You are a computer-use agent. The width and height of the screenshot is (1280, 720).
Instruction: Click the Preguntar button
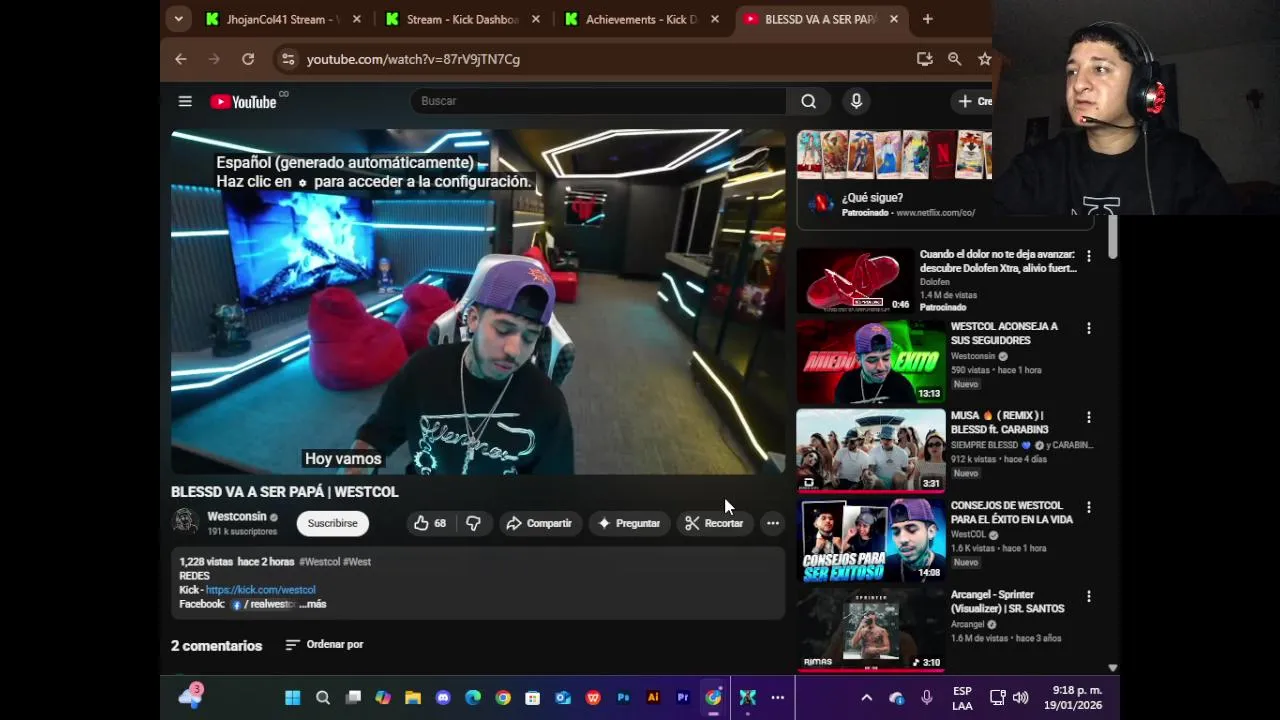[x=629, y=523]
